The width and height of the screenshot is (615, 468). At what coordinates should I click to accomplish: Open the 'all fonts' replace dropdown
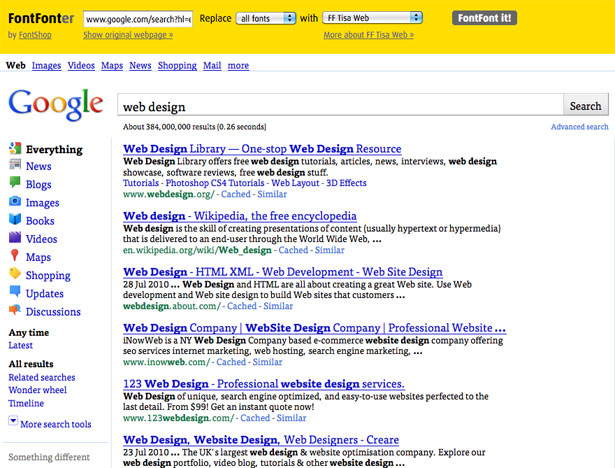(x=266, y=18)
